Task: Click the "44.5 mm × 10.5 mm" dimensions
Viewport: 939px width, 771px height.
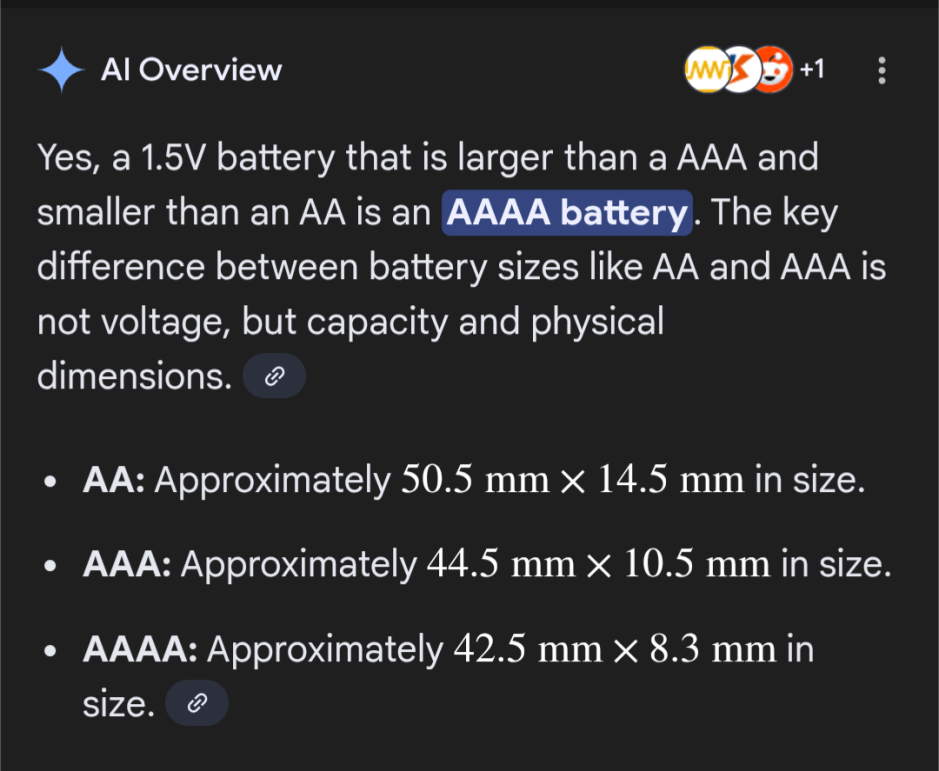Action: click(x=598, y=565)
